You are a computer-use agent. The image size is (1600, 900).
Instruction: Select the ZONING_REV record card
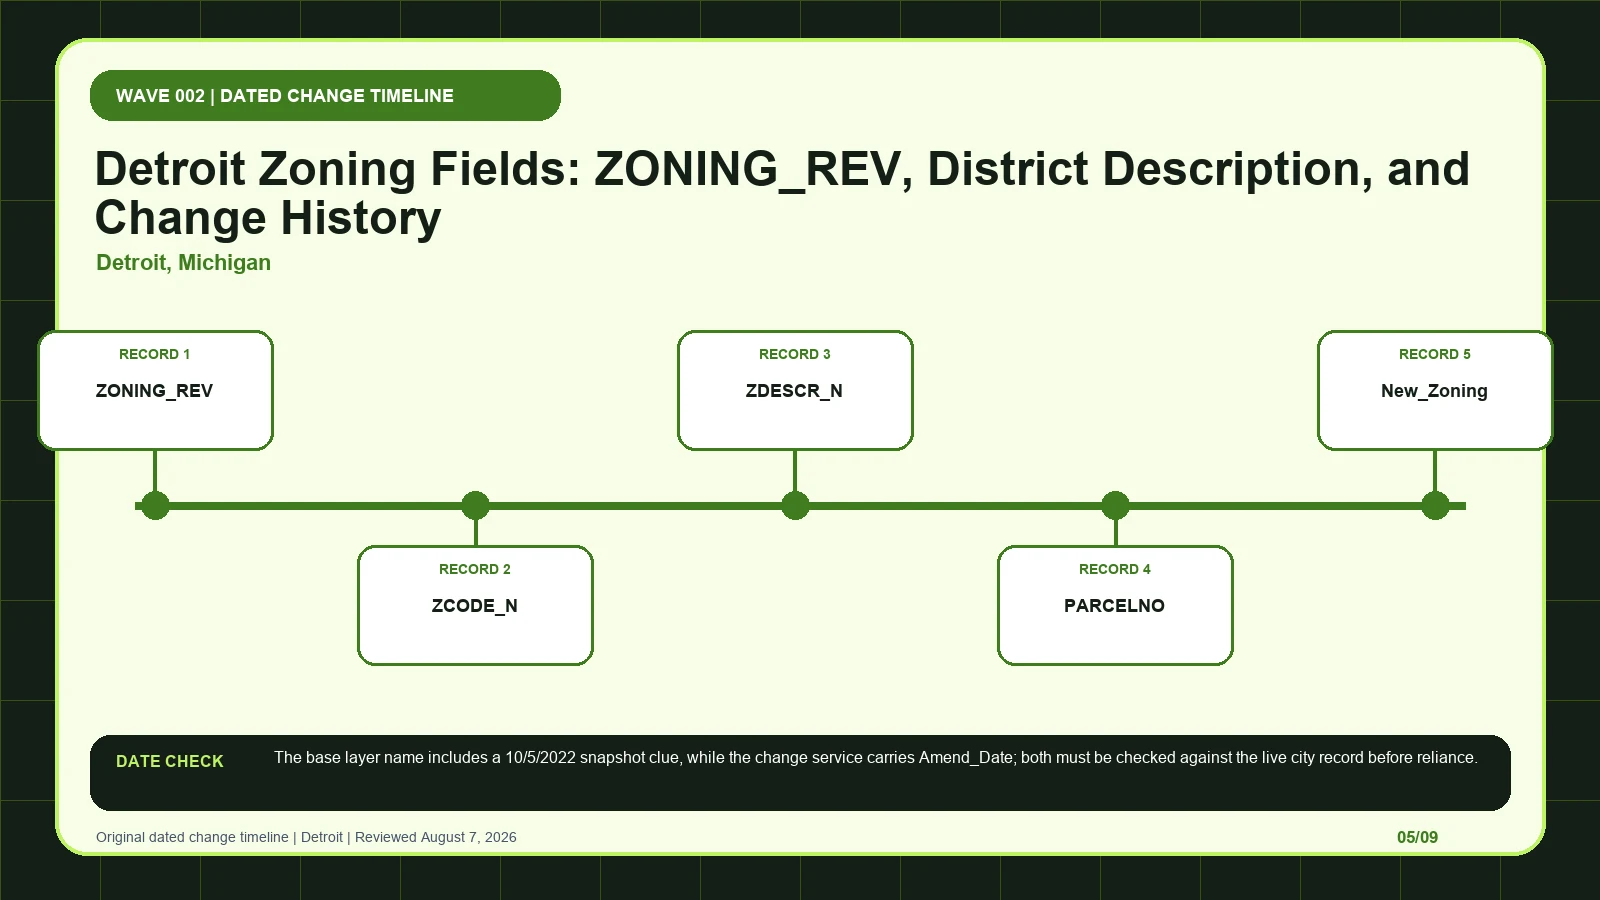(x=155, y=390)
